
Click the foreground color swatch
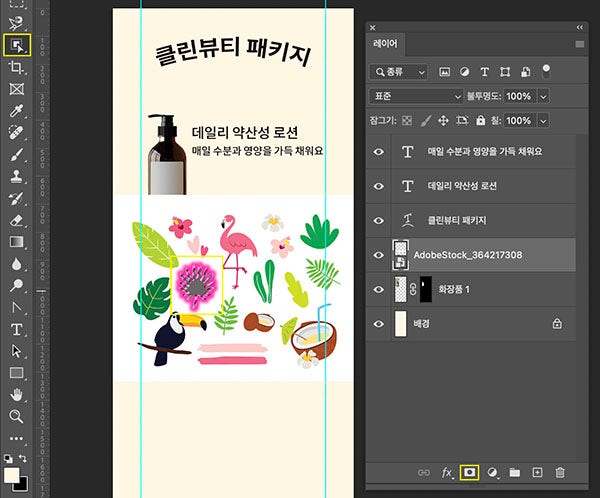[x=12, y=475]
